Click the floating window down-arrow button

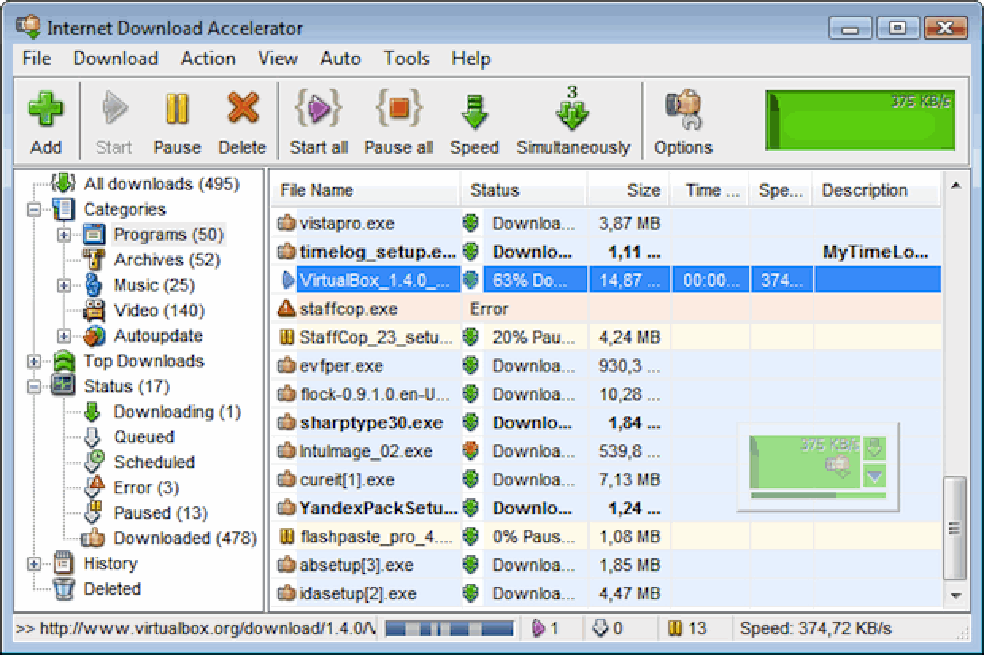pyautogui.click(x=875, y=448)
